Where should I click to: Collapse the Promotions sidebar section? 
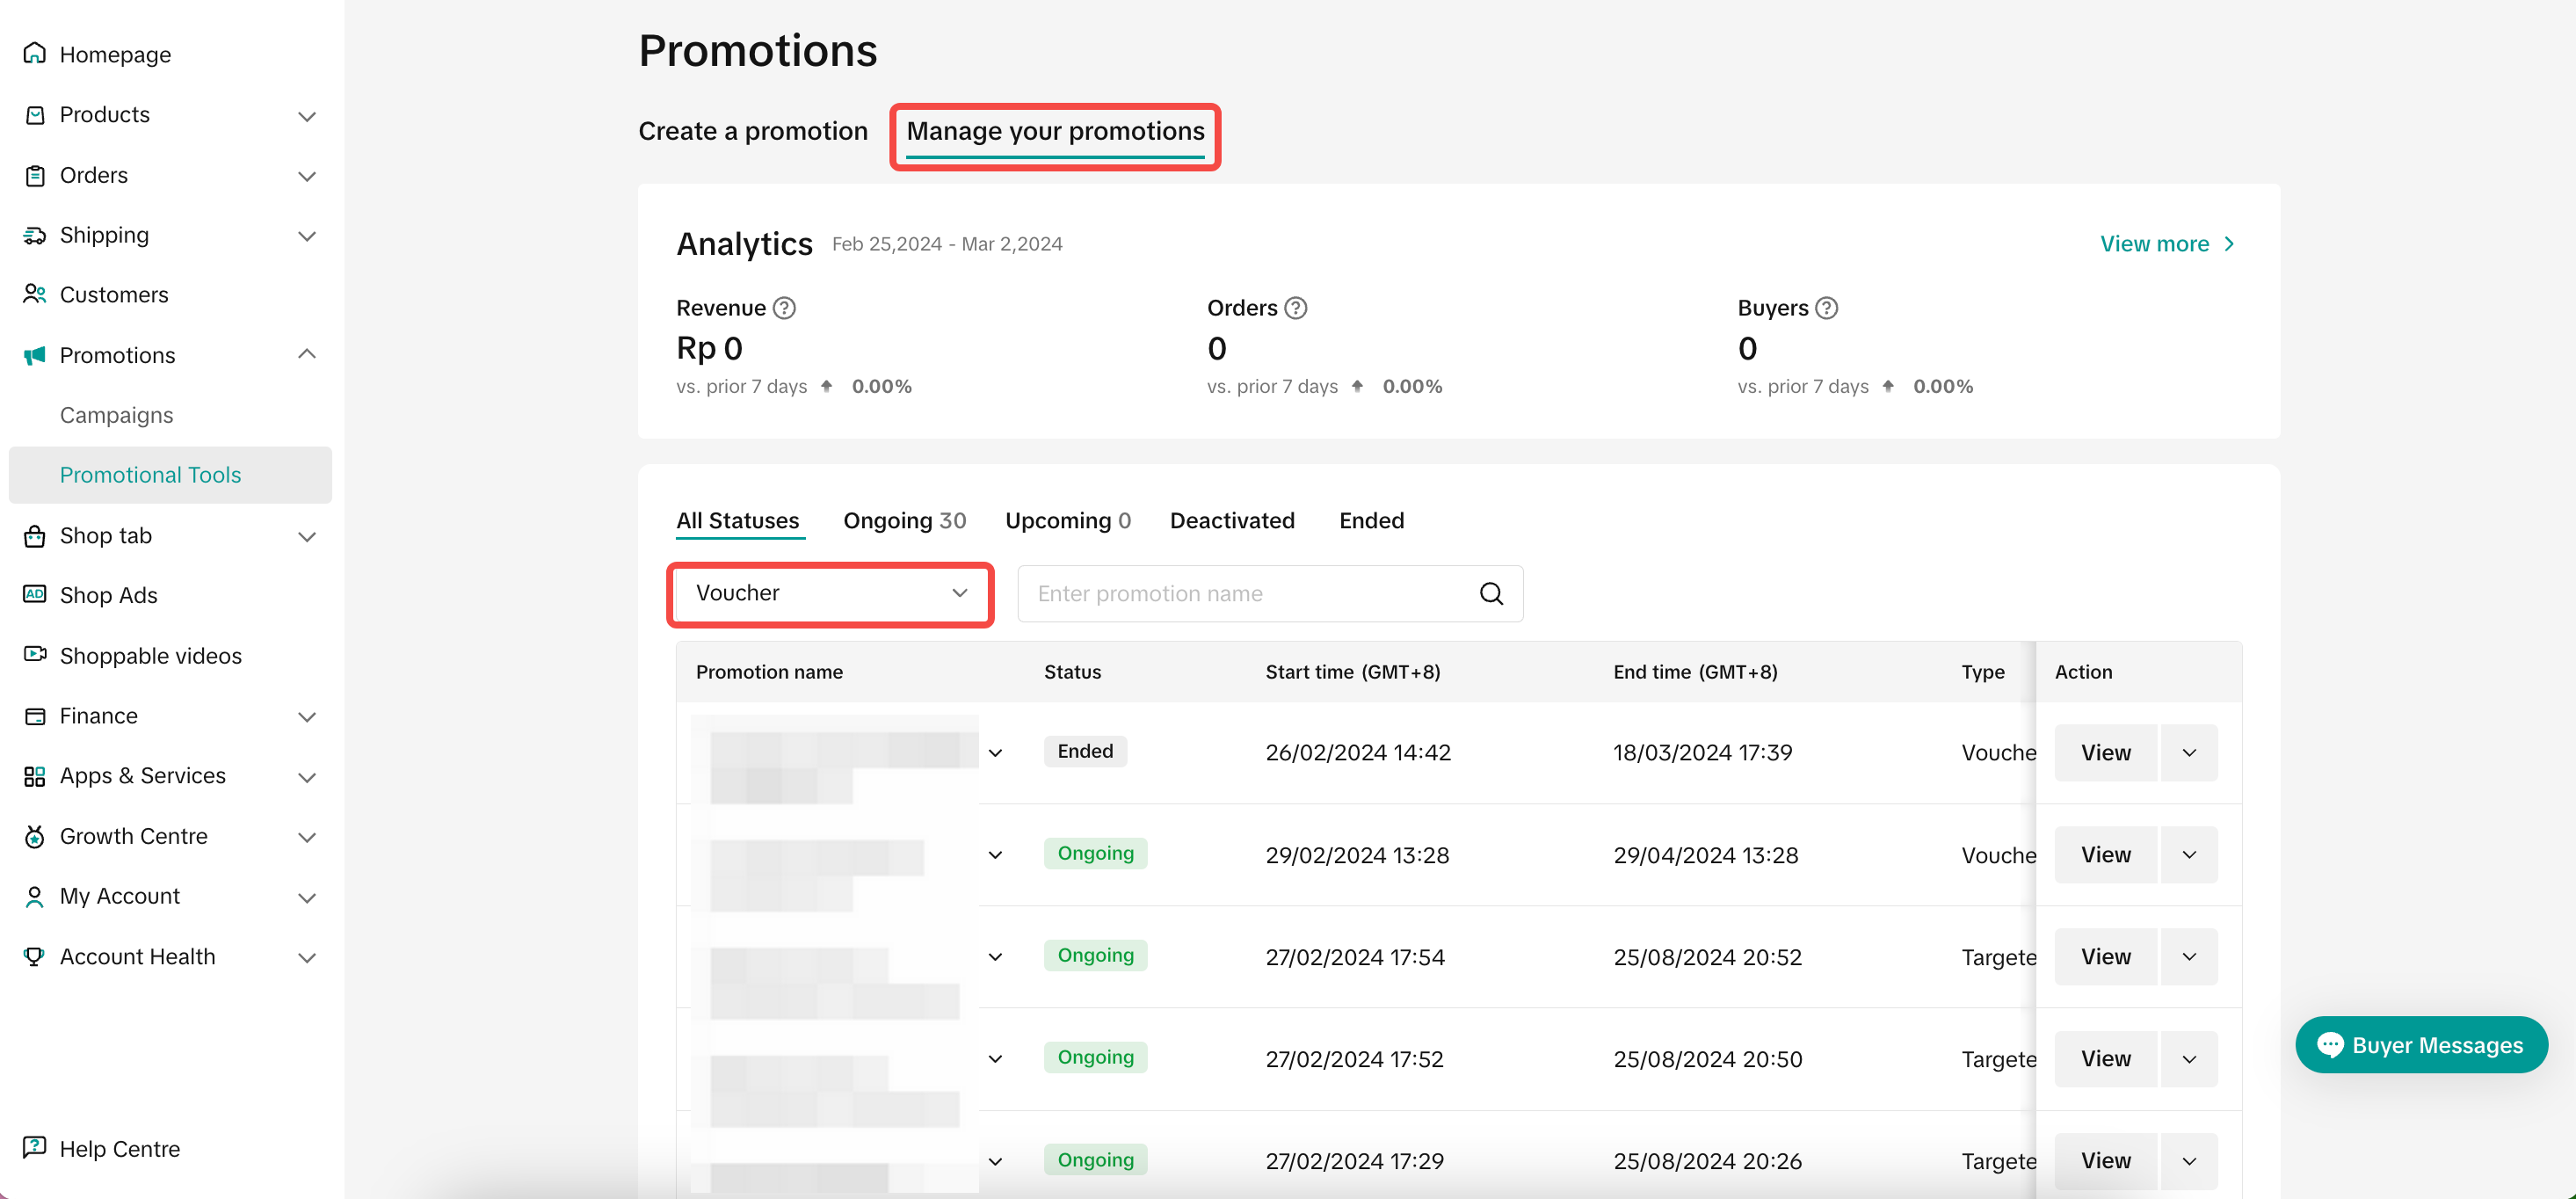tap(307, 355)
